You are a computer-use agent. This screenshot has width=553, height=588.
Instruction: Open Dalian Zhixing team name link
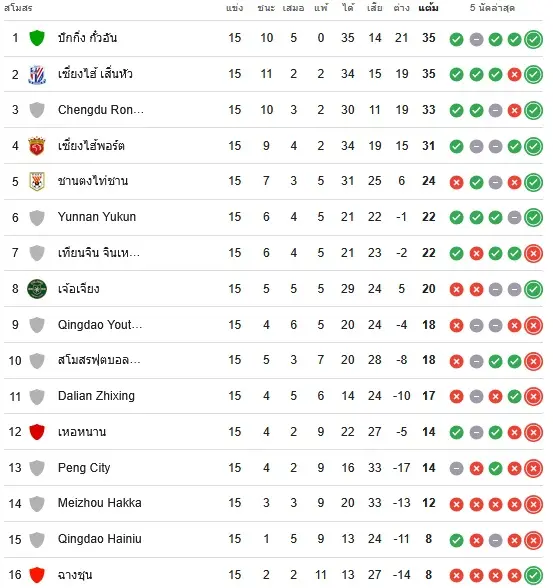point(96,396)
